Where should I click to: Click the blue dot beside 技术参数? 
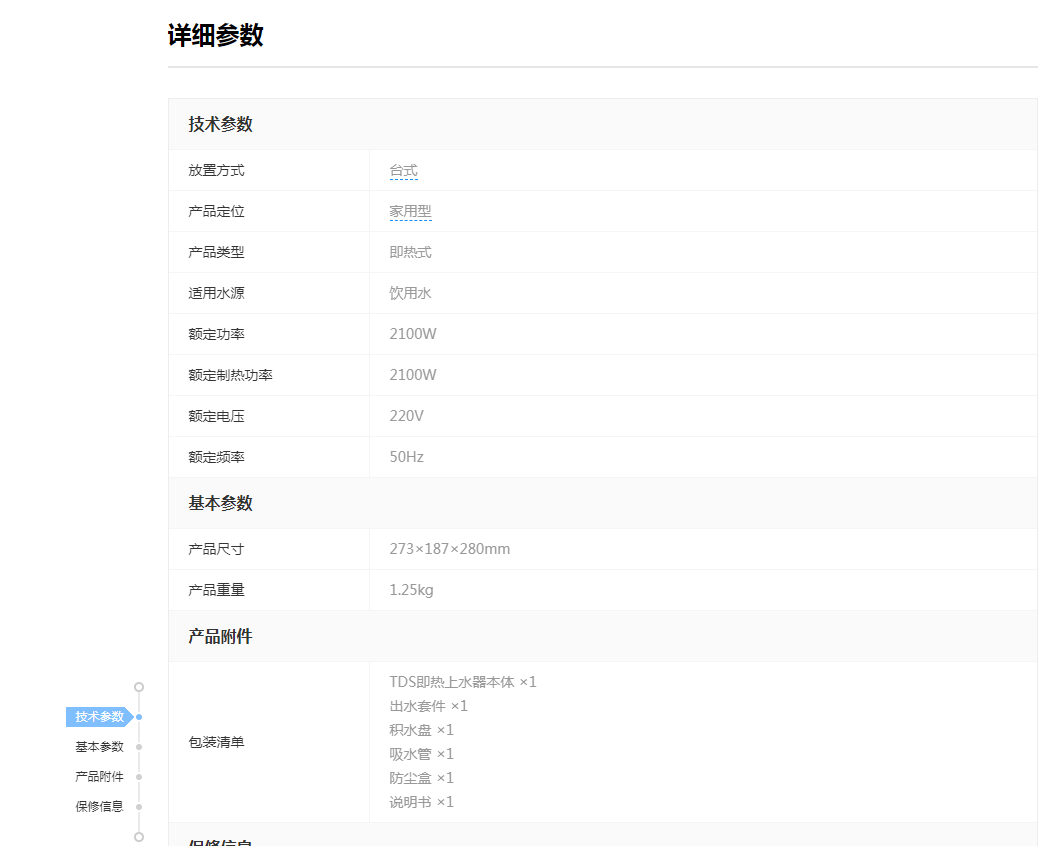point(139,717)
